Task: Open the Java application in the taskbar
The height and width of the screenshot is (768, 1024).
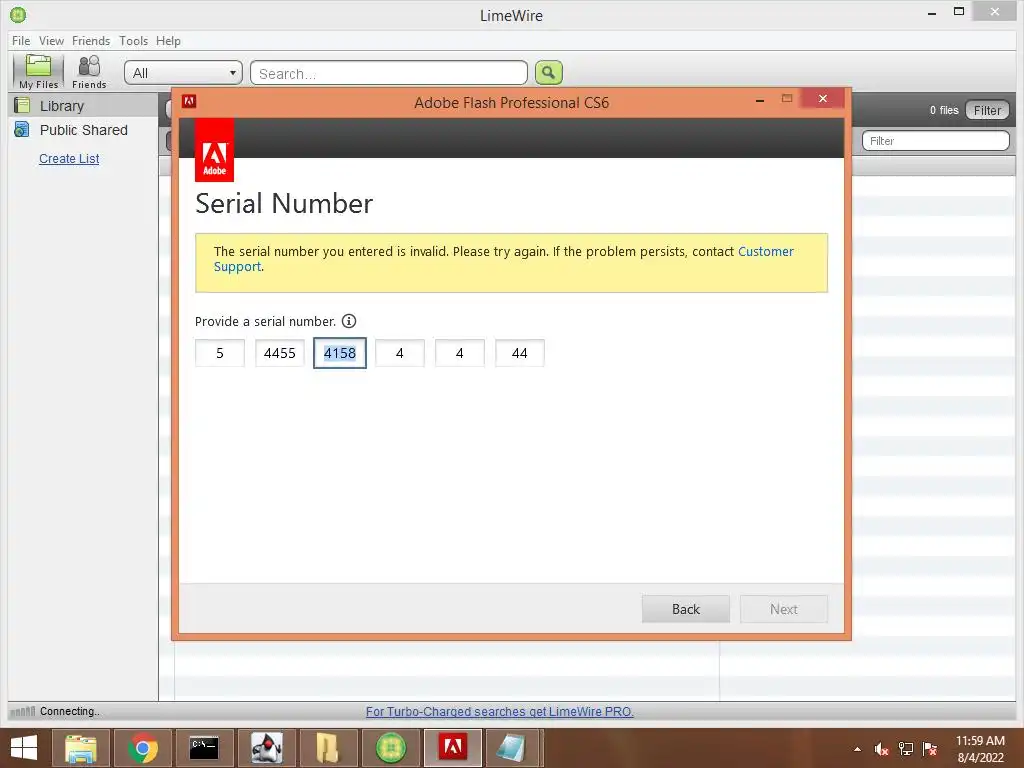Action: (x=266, y=748)
